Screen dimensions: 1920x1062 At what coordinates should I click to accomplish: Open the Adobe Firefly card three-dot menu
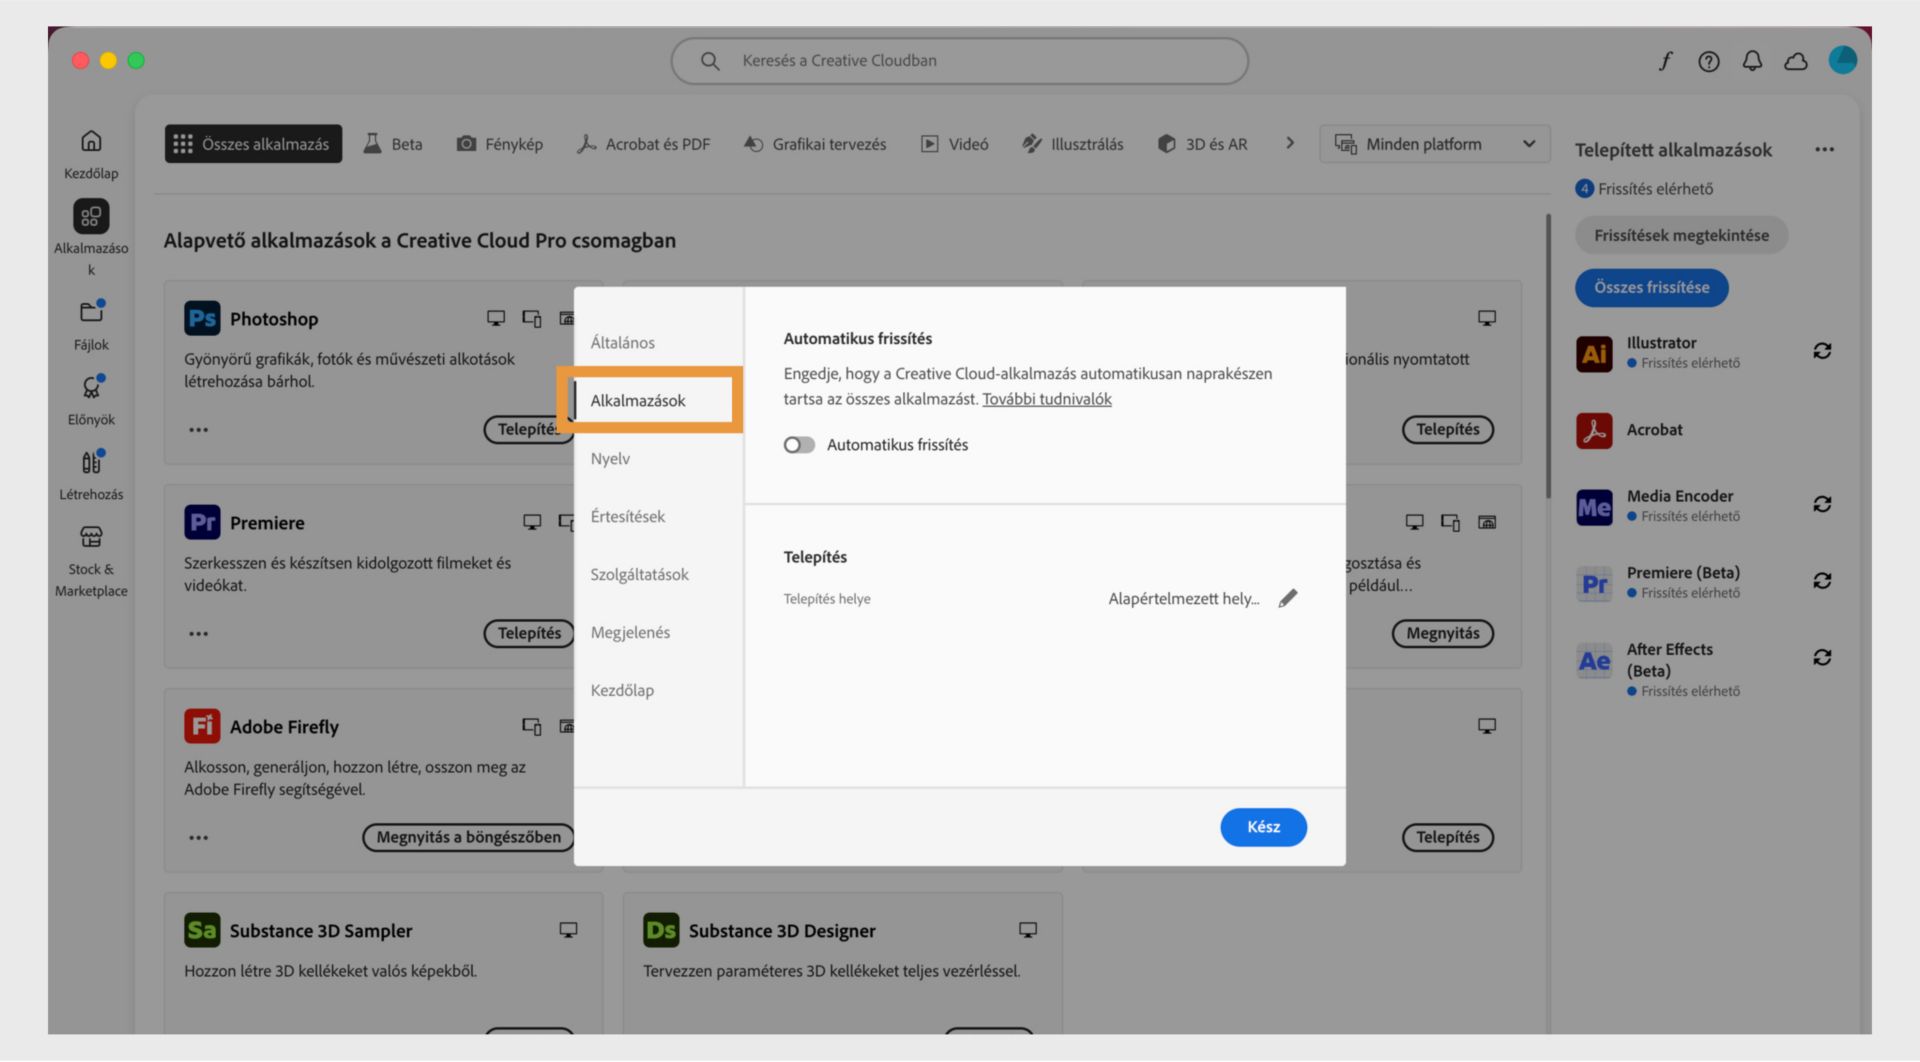pyautogui.click(x=199, y=838)
